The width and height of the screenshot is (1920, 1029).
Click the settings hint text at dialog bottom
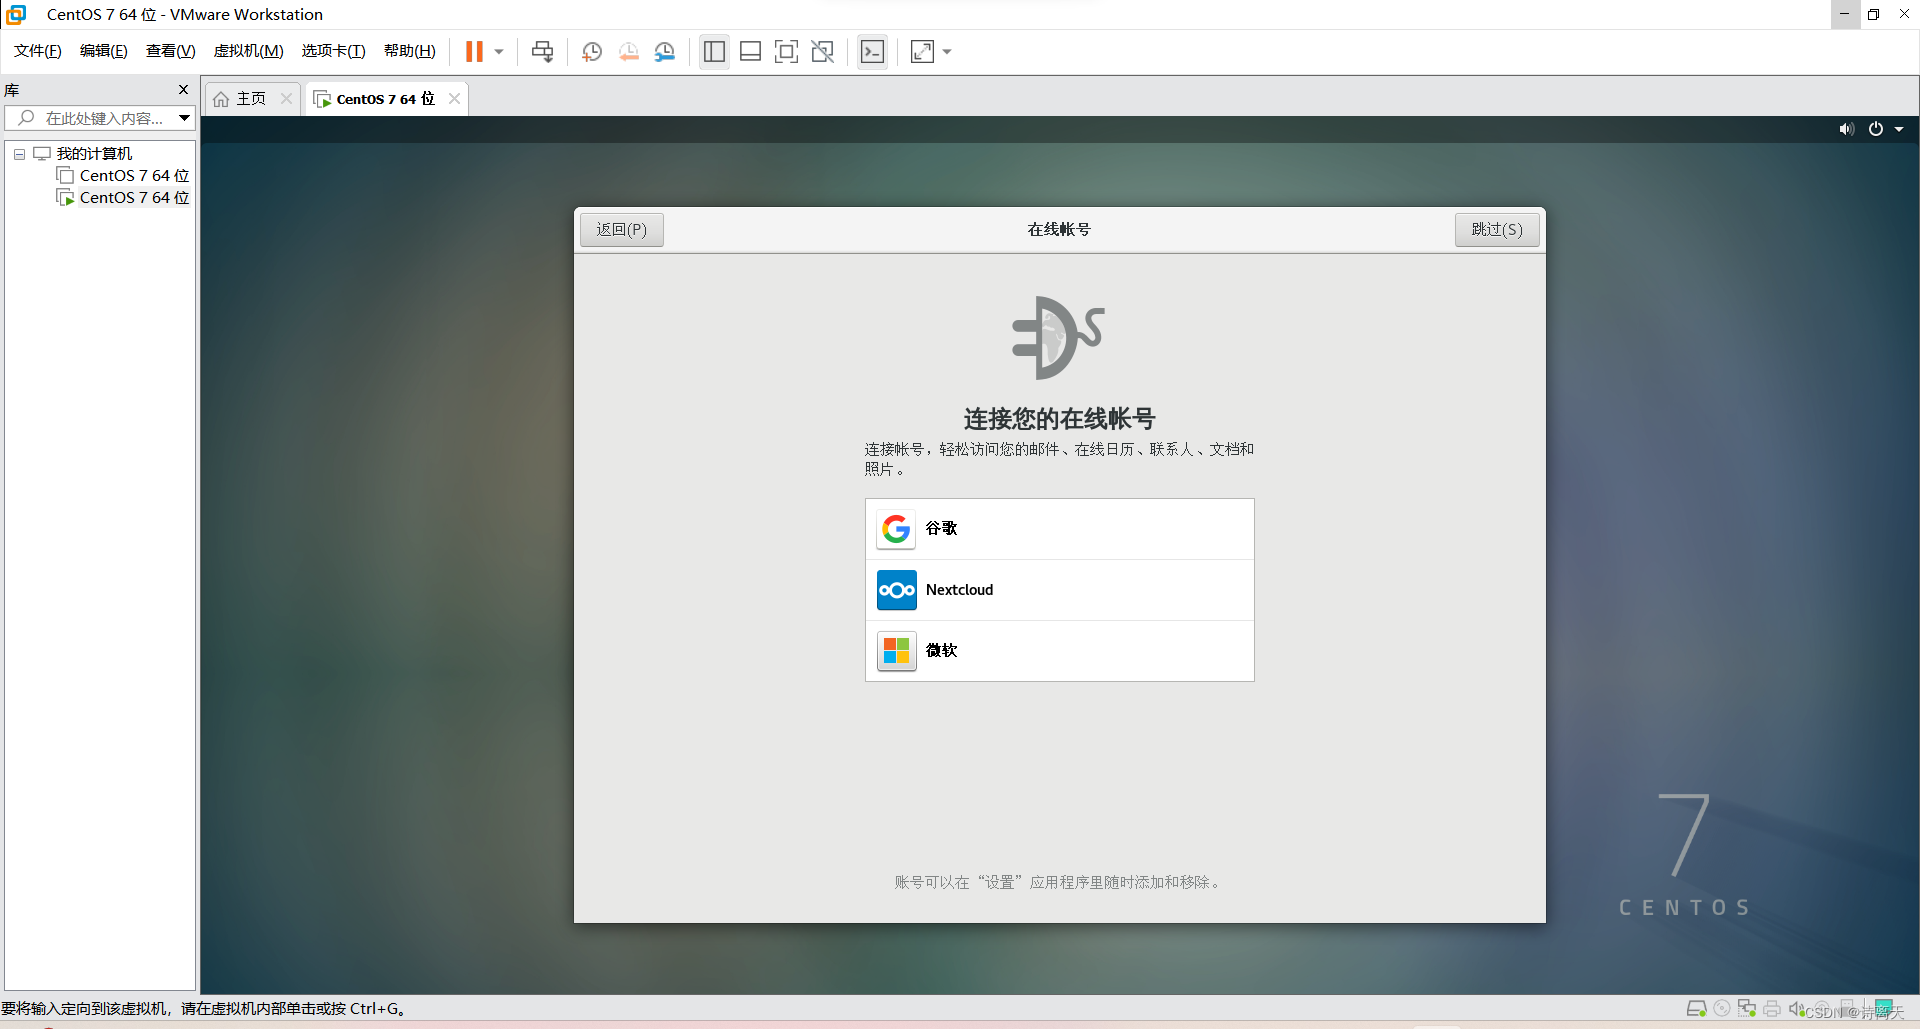coord(1059,882)
